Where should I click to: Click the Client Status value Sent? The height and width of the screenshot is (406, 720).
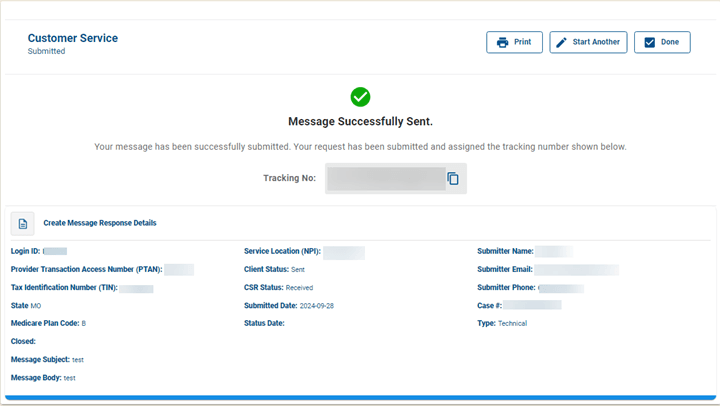point(298,270)
